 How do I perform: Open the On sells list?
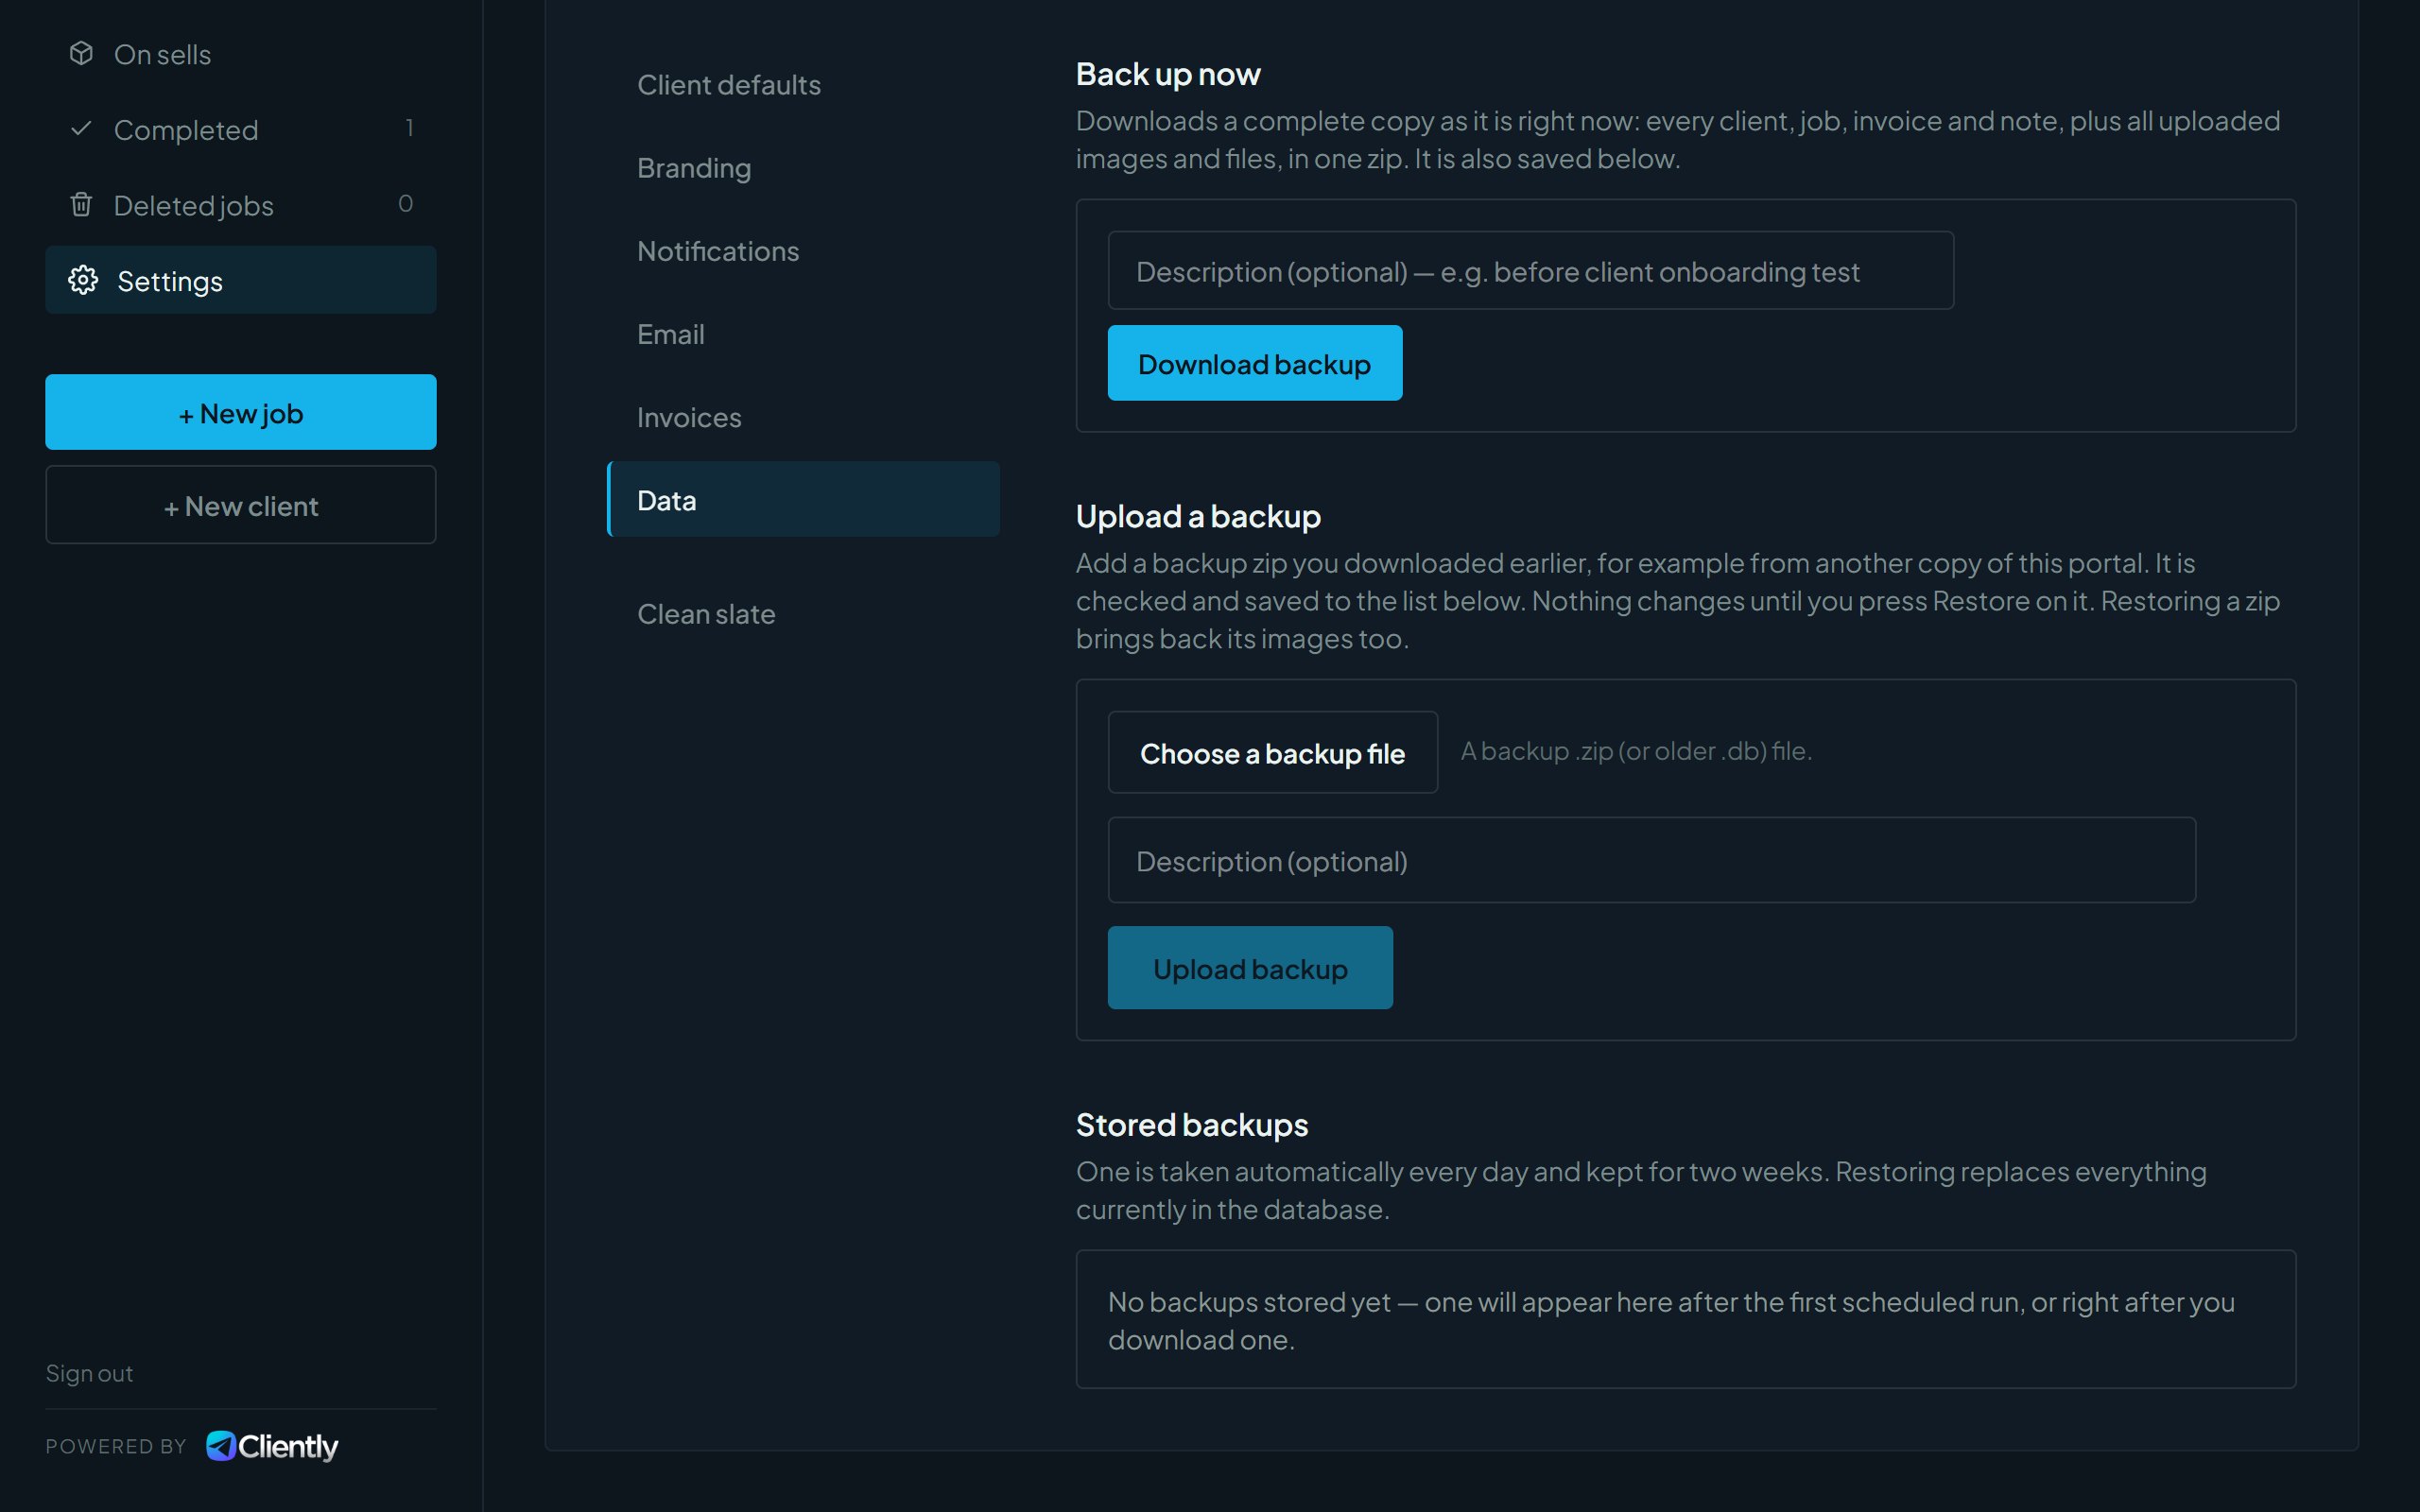[x=240, y=54]
